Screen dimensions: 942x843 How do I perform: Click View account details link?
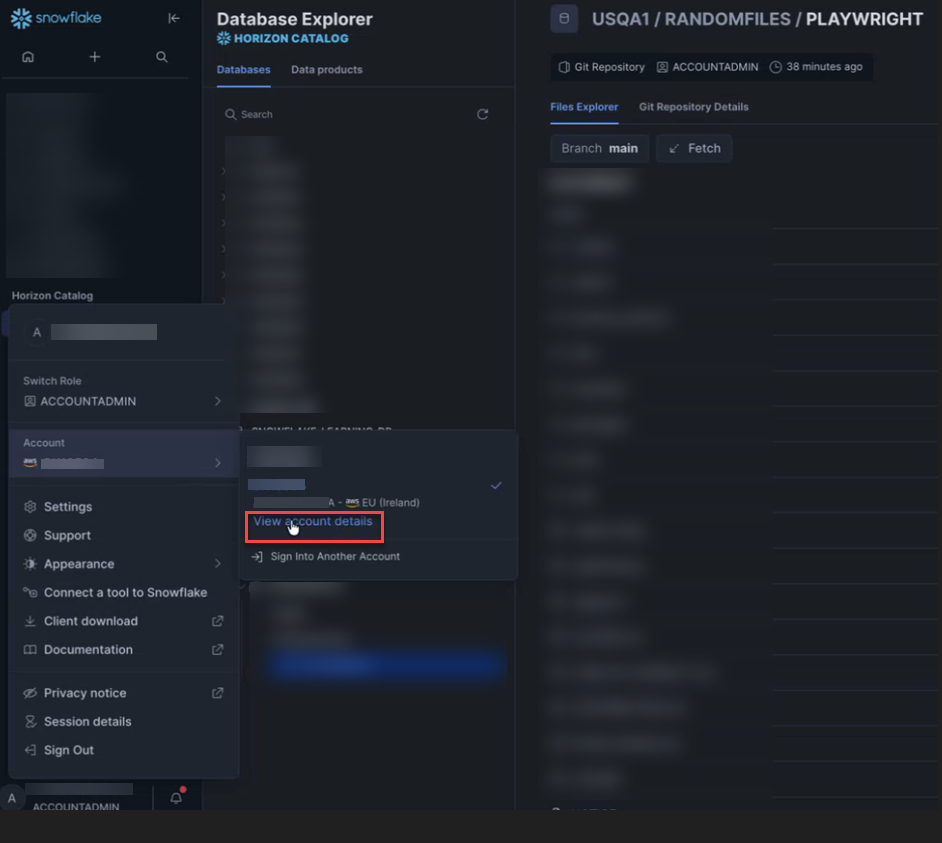(x=312, y=521)
